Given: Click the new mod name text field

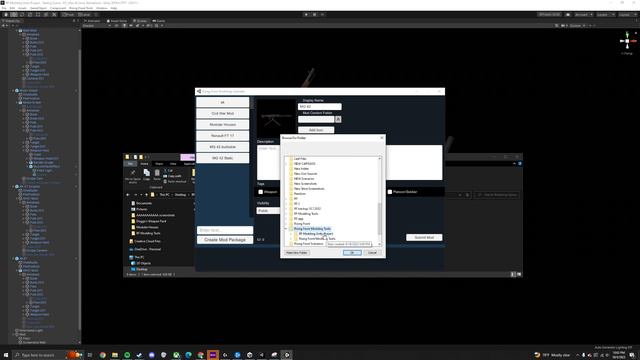Looking at the screenshot, I should [225, 230].
